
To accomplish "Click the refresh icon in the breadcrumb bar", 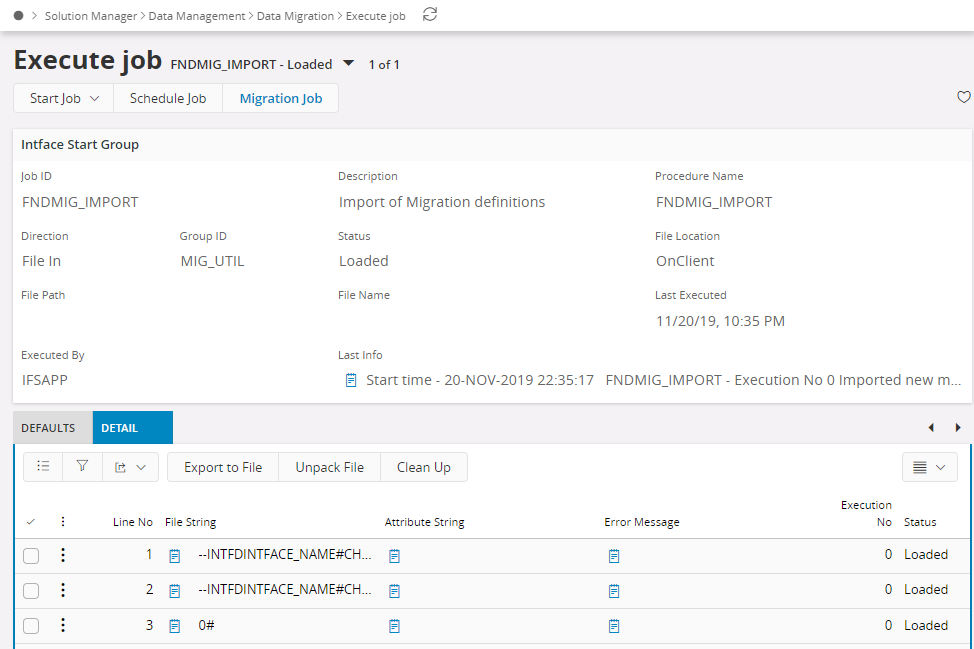I will click(x=429, y=15).
